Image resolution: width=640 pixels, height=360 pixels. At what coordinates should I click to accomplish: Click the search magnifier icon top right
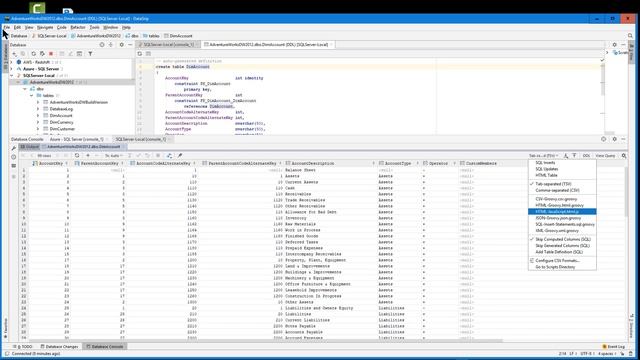tap(630, 36)
